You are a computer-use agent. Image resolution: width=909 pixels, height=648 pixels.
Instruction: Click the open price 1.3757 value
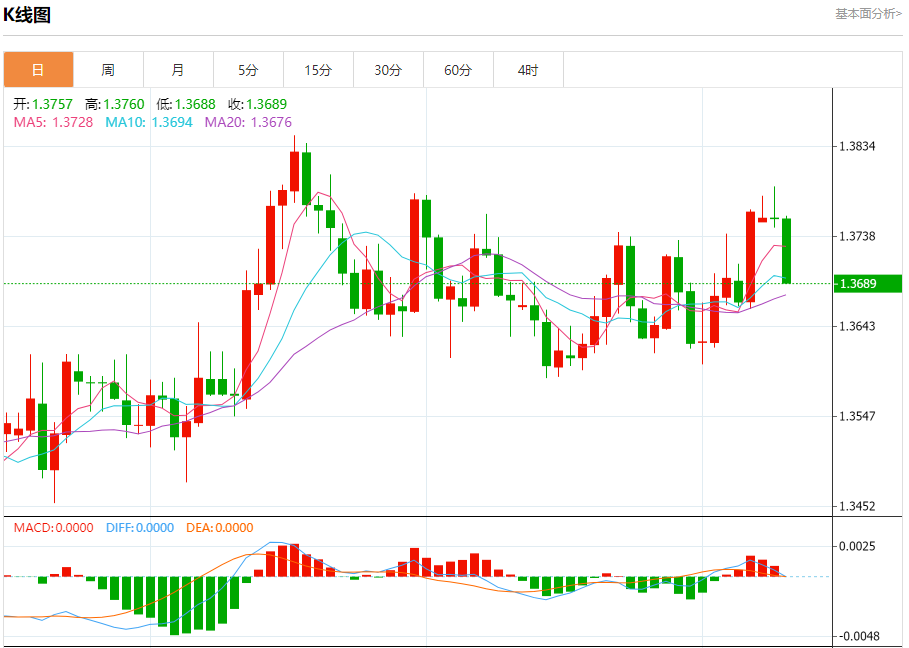(53, 104)
